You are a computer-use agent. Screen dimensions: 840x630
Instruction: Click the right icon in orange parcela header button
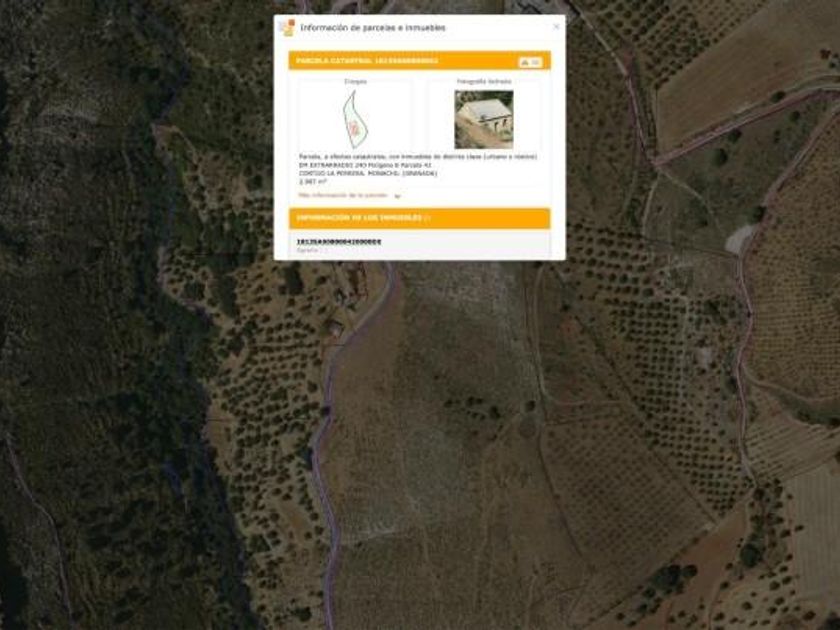[x=536, y=63]
